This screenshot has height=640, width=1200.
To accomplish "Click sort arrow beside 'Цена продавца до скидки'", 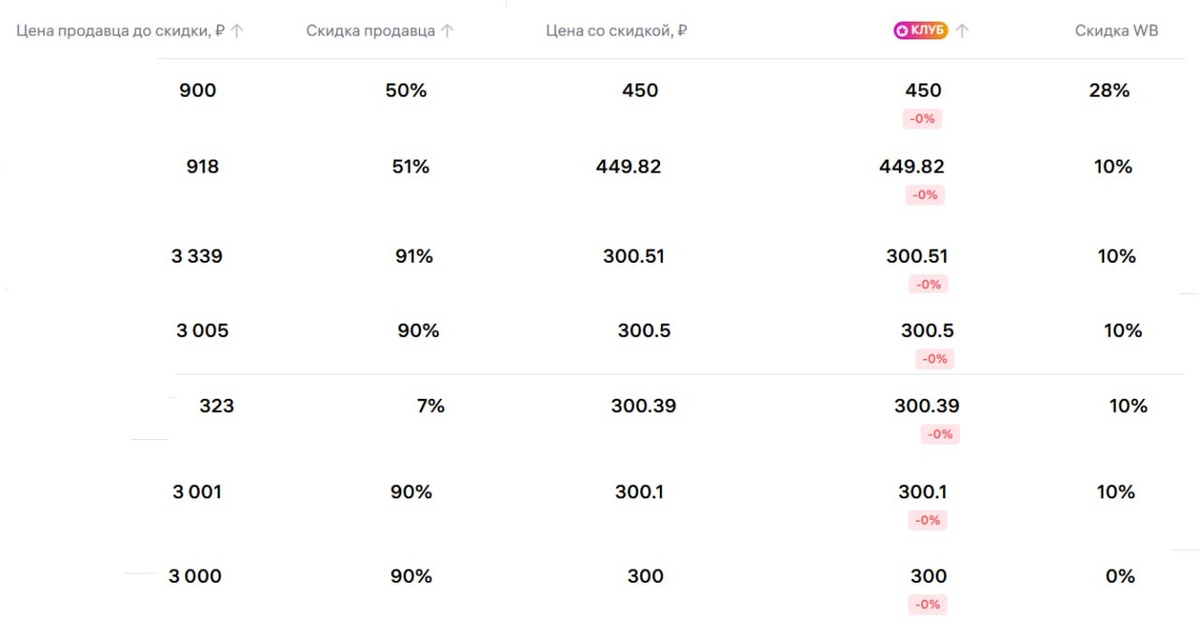I will pos(237,31).
